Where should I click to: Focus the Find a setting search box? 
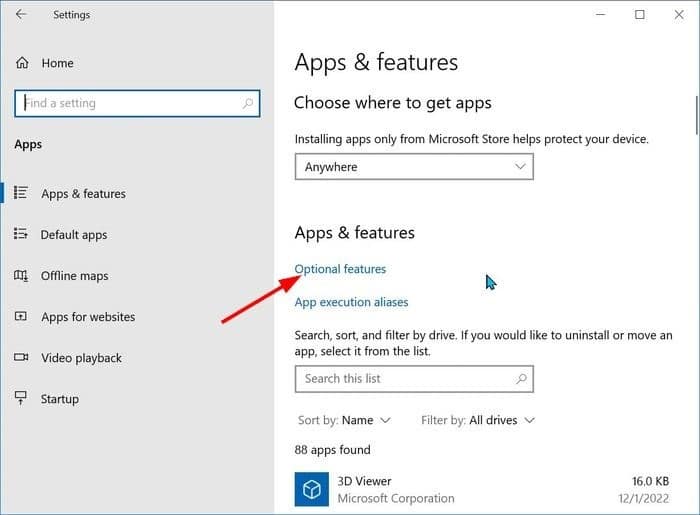137,104
